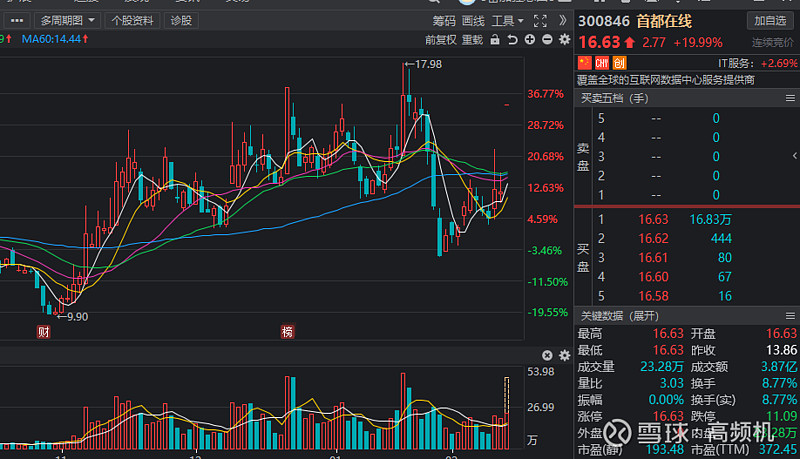
Task: Click the 昨收 value 13.86
Action: tap(781, 350)
